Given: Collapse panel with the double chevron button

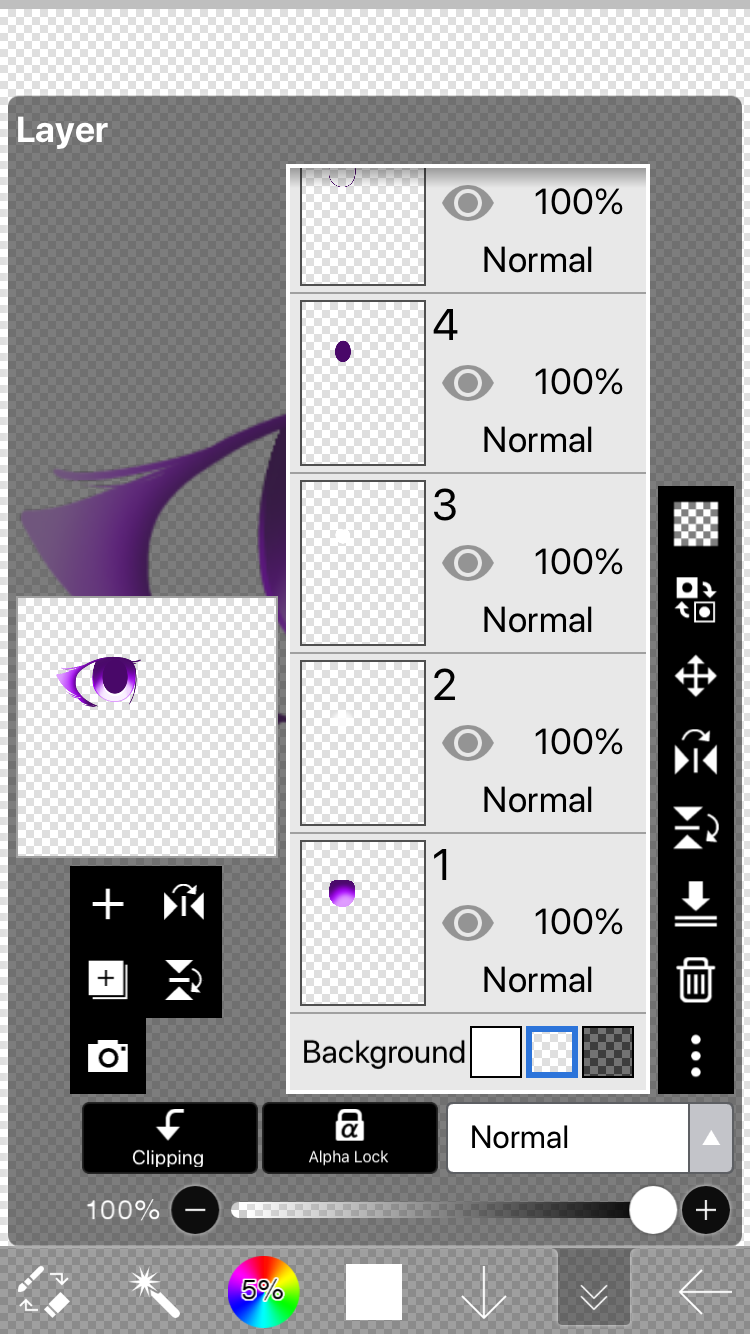Looking at the screenshot, I should pos(594,1291).
